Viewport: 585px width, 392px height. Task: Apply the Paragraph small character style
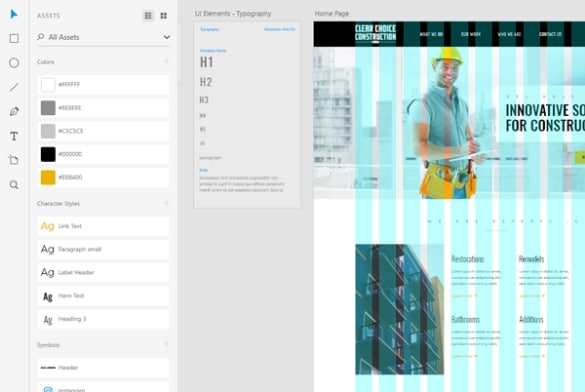[103, 249]
